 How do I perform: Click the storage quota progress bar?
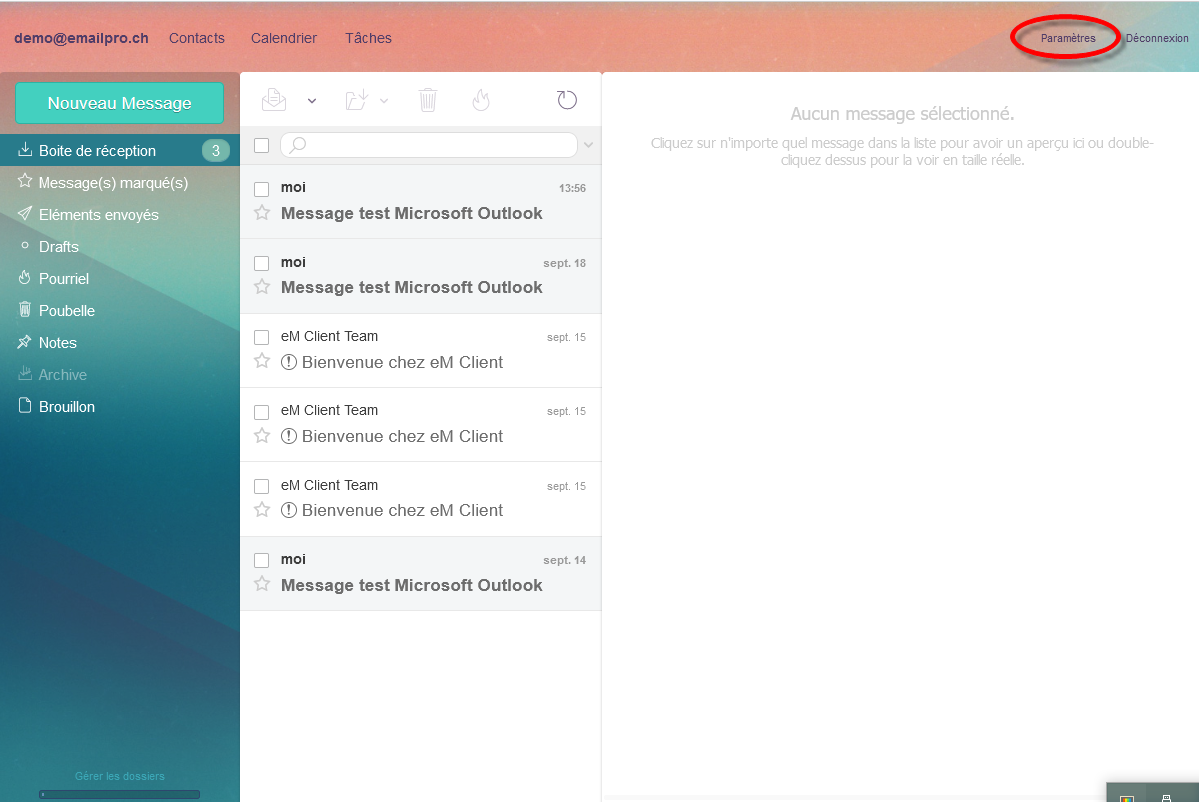click(x=119, y=794)
